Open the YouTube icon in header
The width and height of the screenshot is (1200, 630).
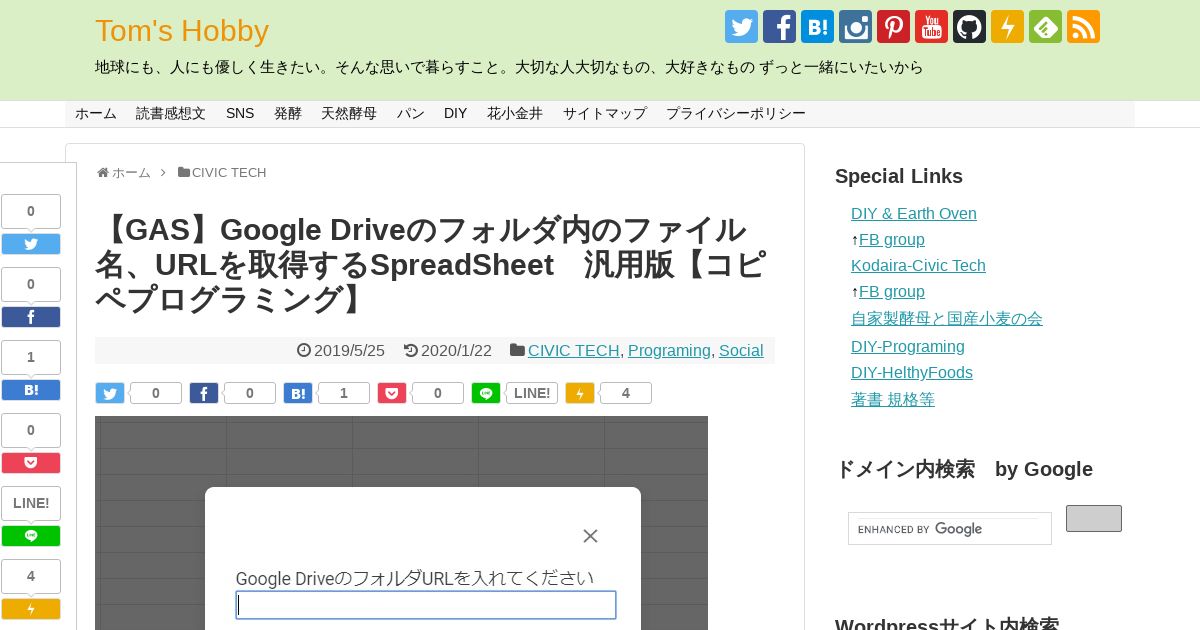[x=931, y=26]
